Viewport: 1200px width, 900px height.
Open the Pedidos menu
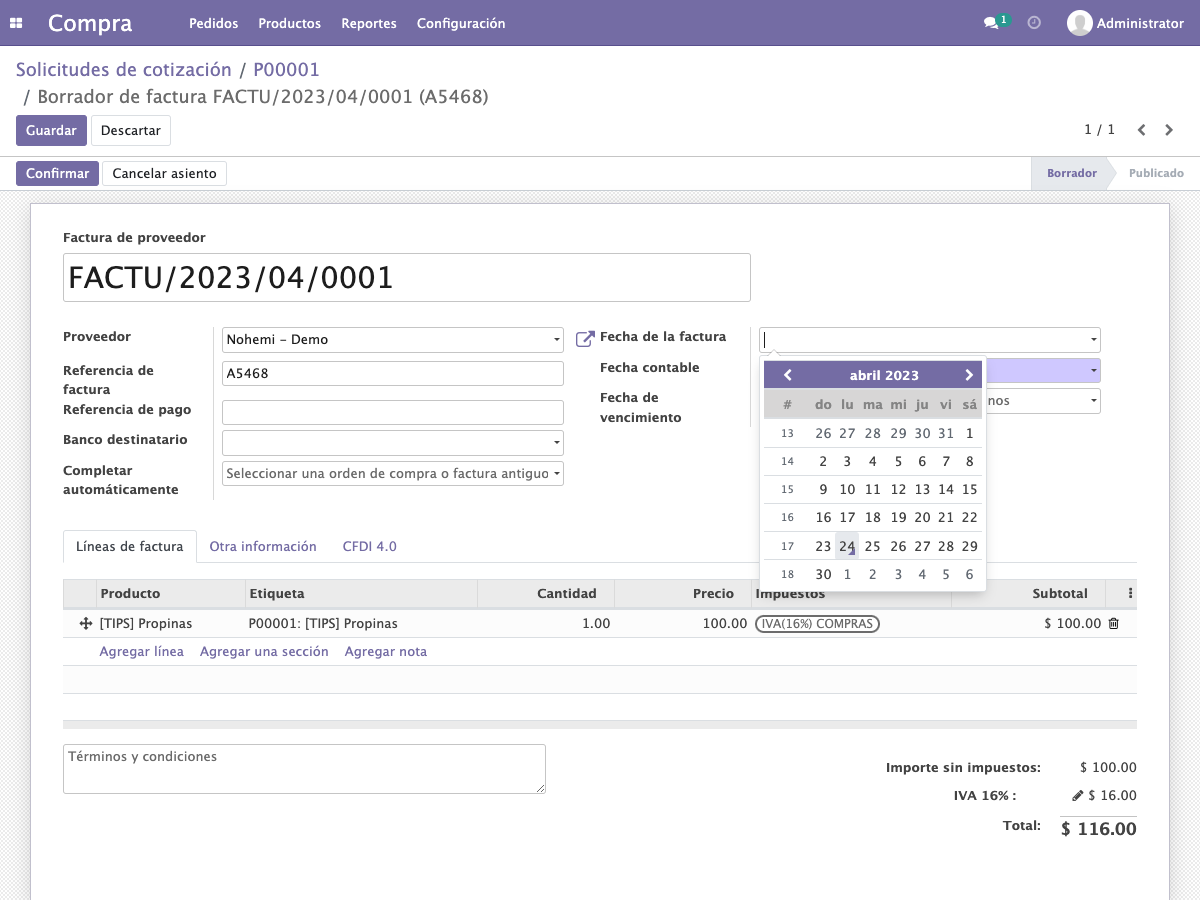213,23
